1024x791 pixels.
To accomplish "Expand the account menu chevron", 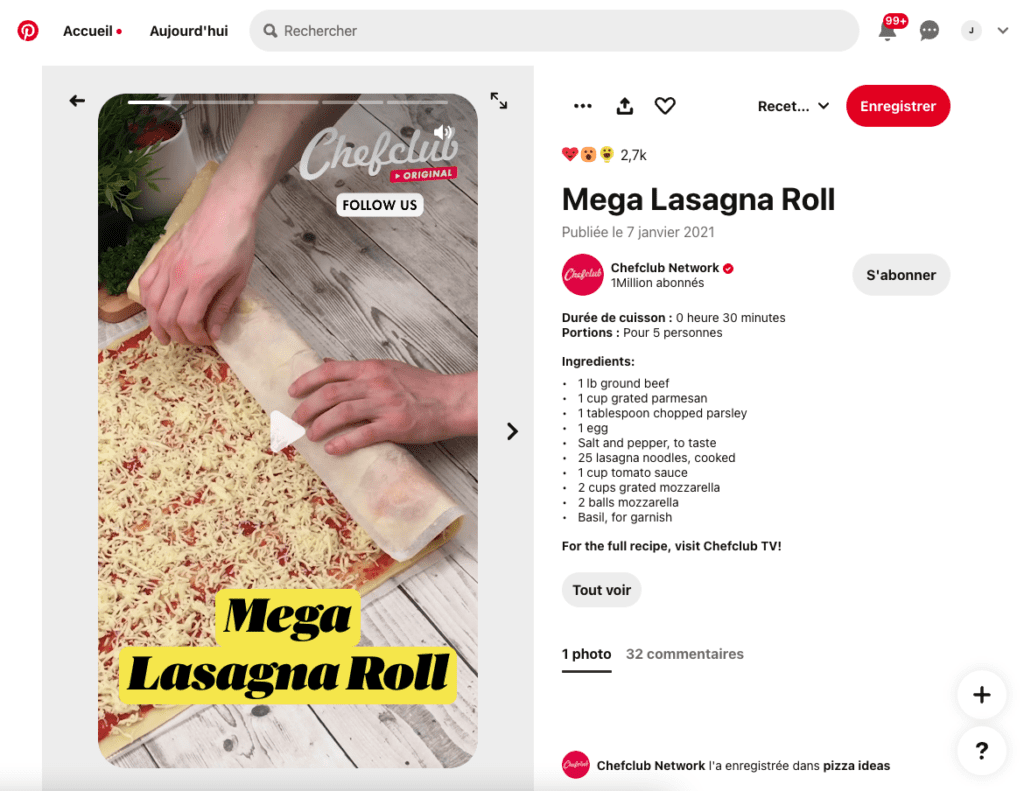I will click(1002, 31).
